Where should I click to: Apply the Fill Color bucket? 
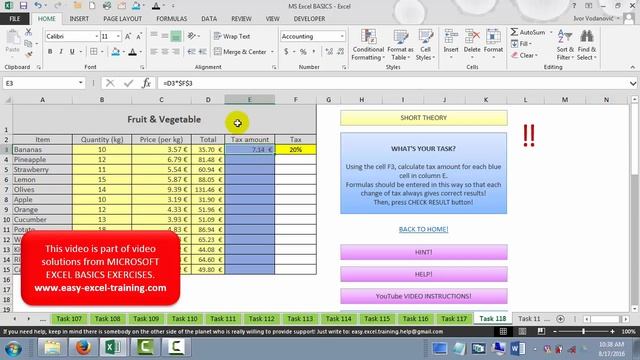pos(116,52)
